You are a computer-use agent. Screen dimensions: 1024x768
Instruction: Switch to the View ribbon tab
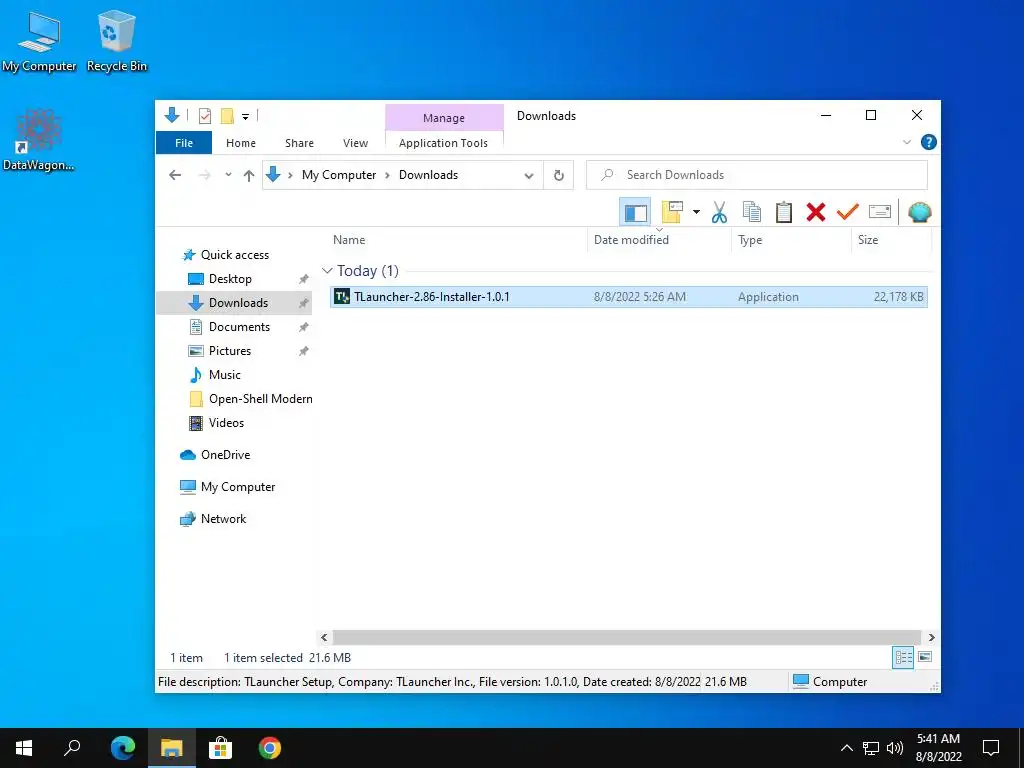(355, 143)
